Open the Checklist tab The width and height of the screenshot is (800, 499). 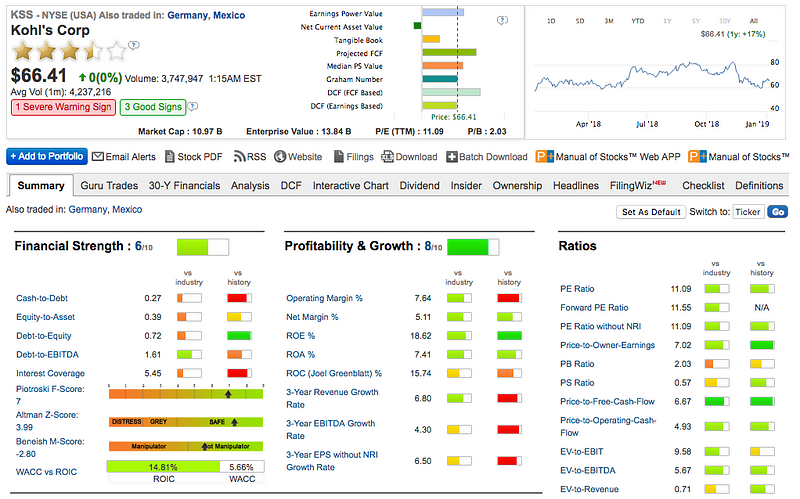pyautogui.click(x=703, y=186)
